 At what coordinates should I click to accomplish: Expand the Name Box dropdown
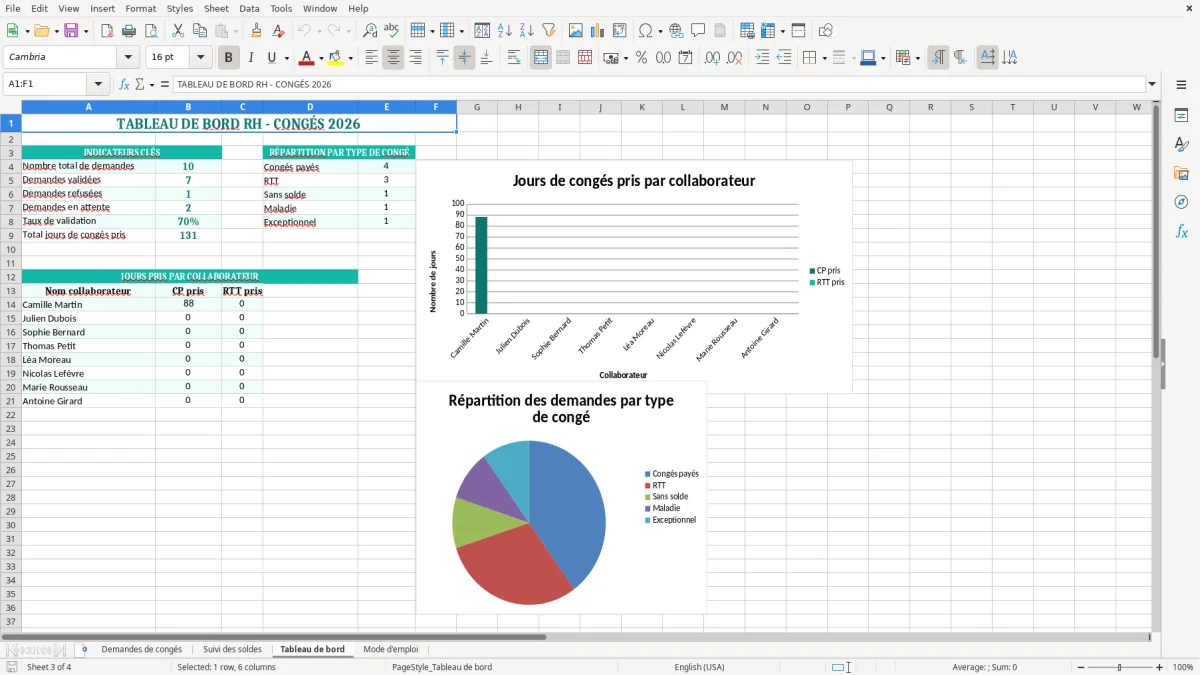pos(98,85)
